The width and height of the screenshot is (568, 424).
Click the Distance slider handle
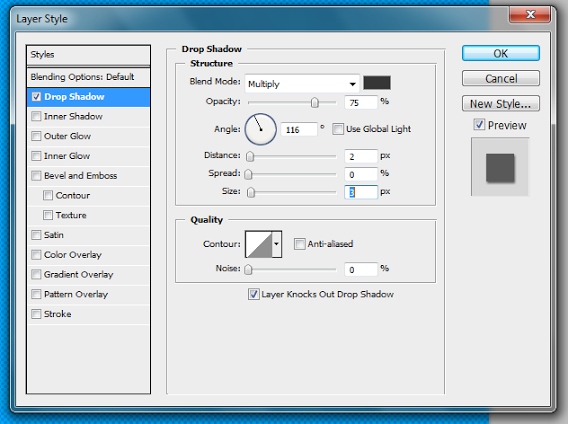coord(250,157)
